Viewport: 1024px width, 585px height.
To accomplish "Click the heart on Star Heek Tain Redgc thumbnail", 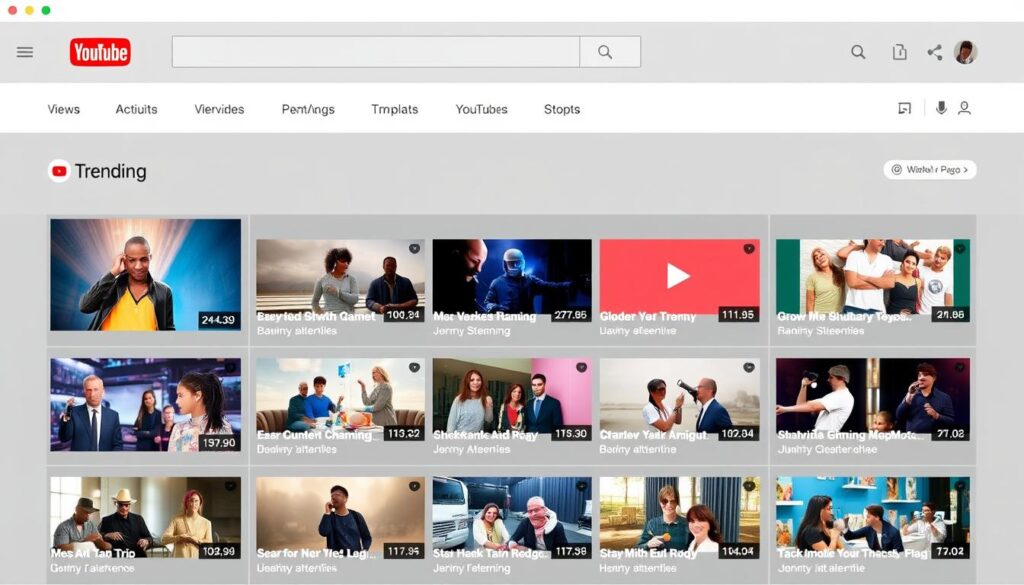I will click(581, 486).
